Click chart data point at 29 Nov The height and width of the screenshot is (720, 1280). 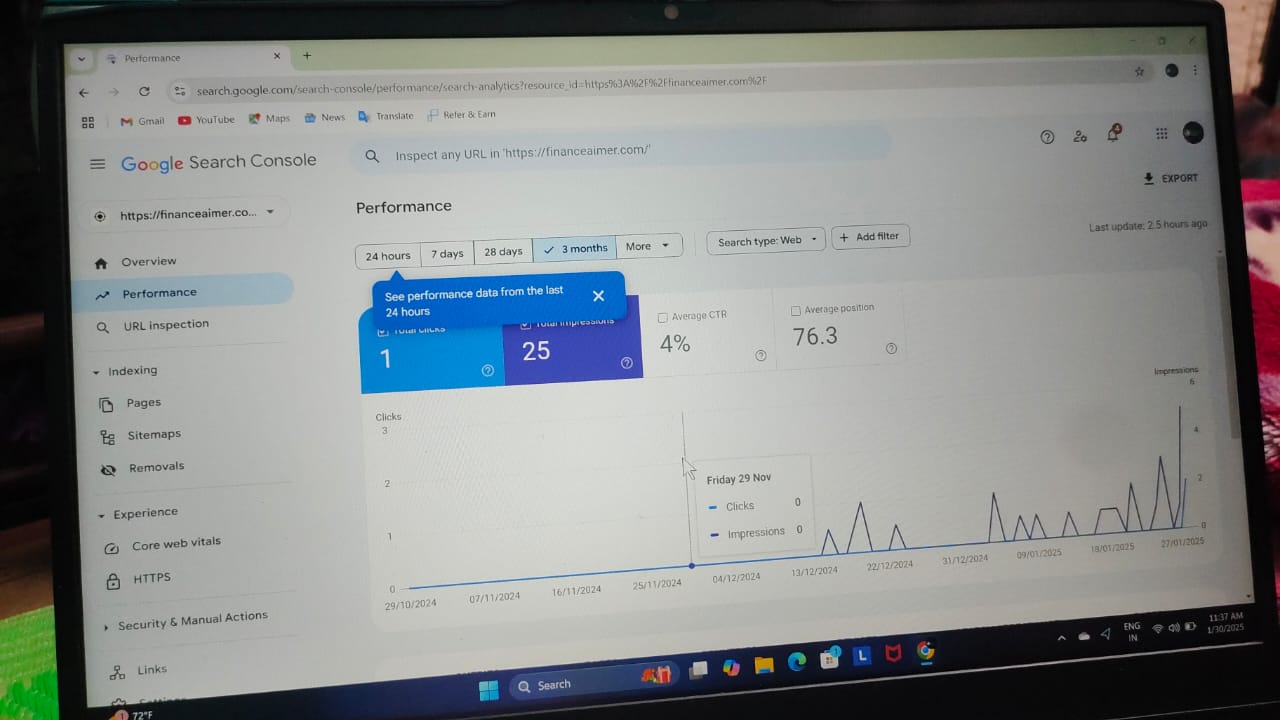[x=691, y=566]
